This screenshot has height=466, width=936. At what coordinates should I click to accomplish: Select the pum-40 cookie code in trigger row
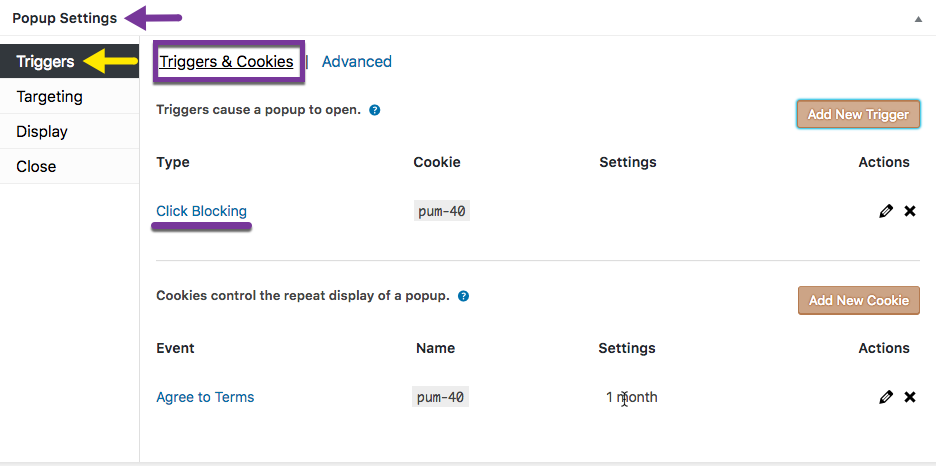point(442,211)
